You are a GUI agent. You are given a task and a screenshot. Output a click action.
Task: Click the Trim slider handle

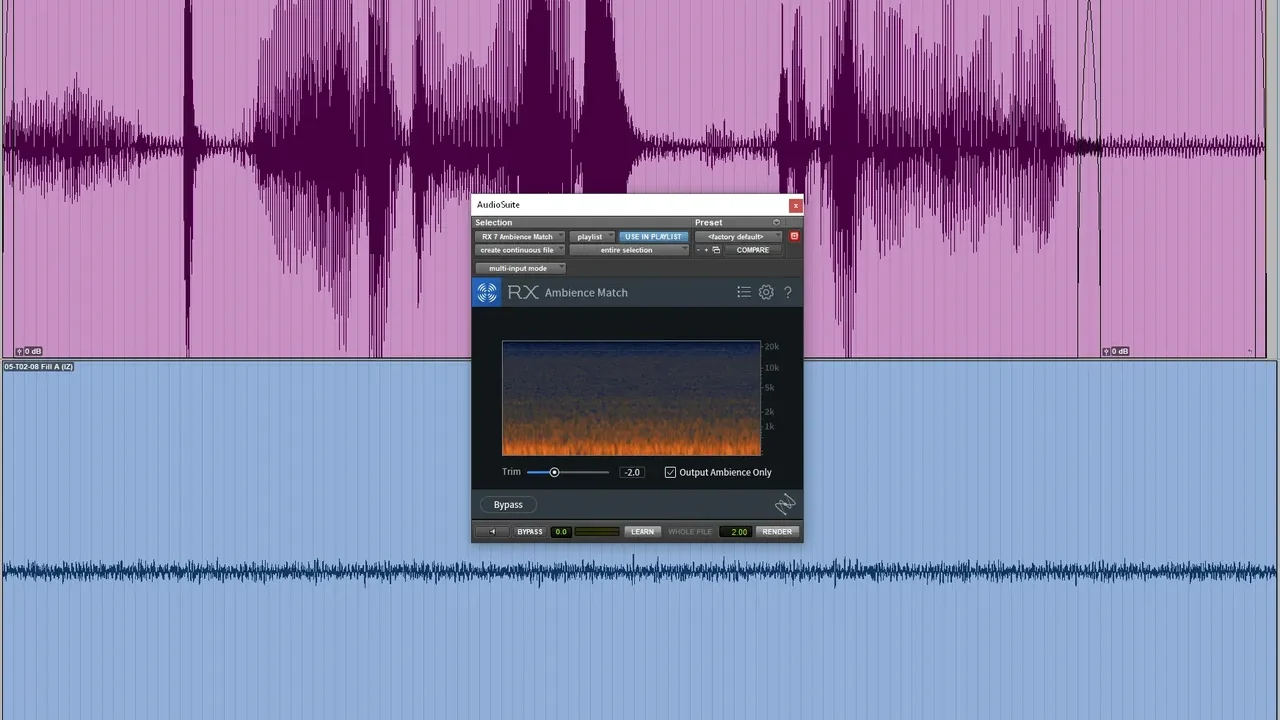tap(554, 472)
